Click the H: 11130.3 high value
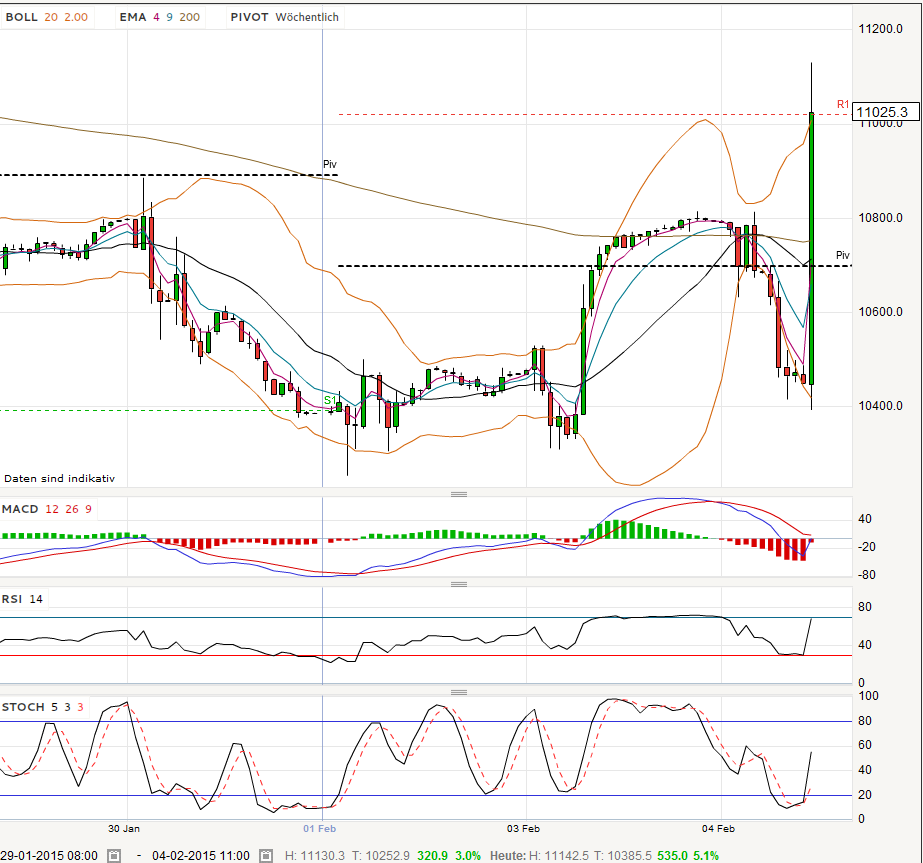This screenshot has width=923, height=863. coord(314,855)
